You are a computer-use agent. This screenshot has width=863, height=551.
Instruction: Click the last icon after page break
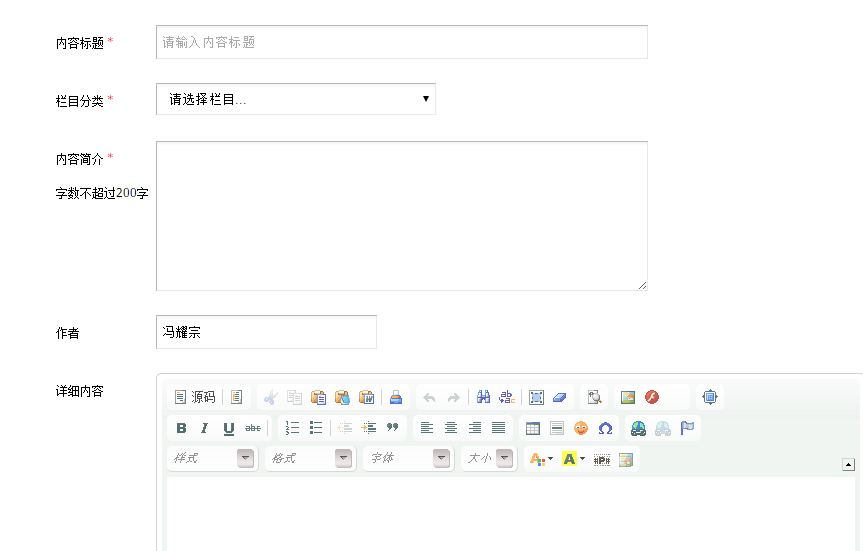(x=626, y=460)
